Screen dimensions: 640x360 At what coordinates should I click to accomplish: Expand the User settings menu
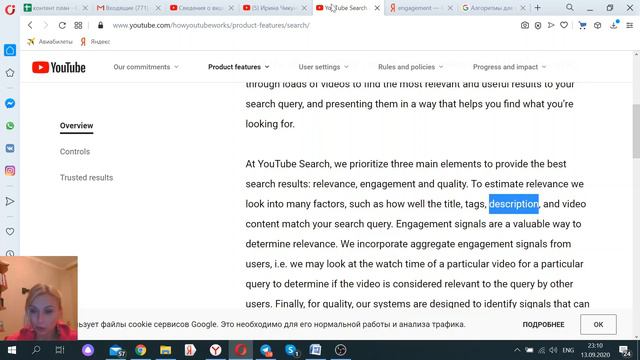point(323,67)
